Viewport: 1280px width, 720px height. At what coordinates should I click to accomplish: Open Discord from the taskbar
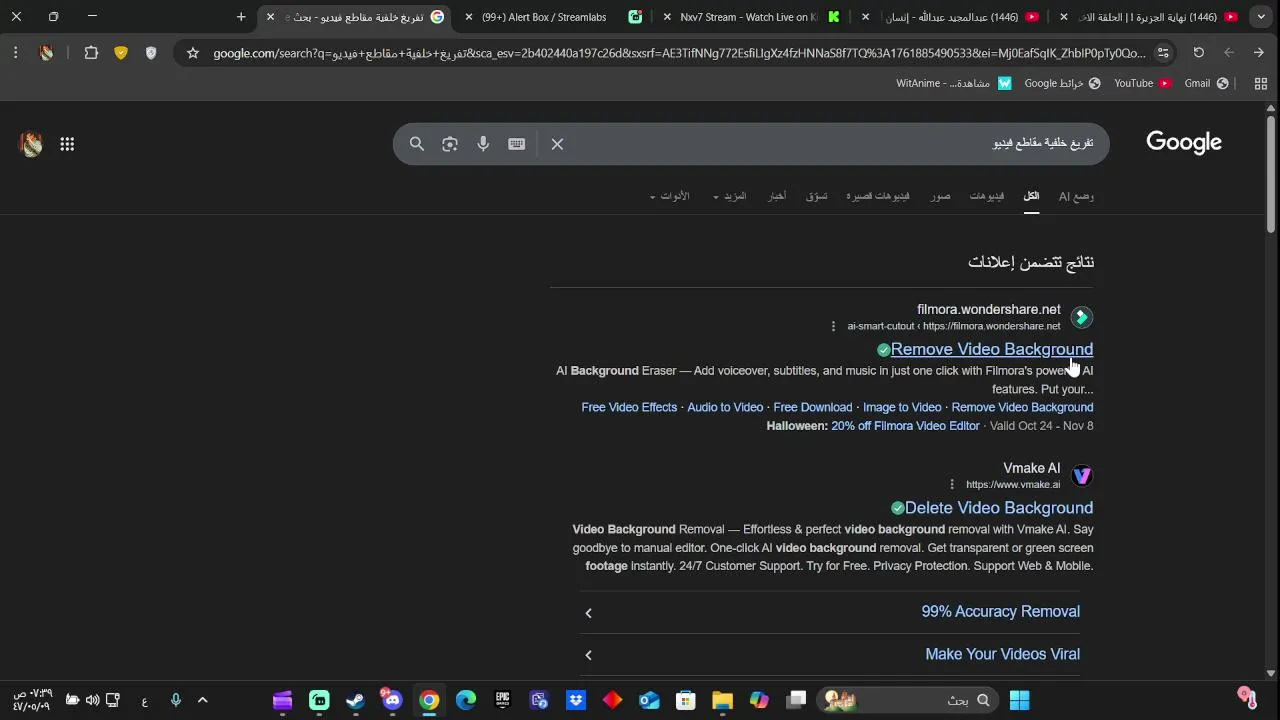[x=392, y=700]
